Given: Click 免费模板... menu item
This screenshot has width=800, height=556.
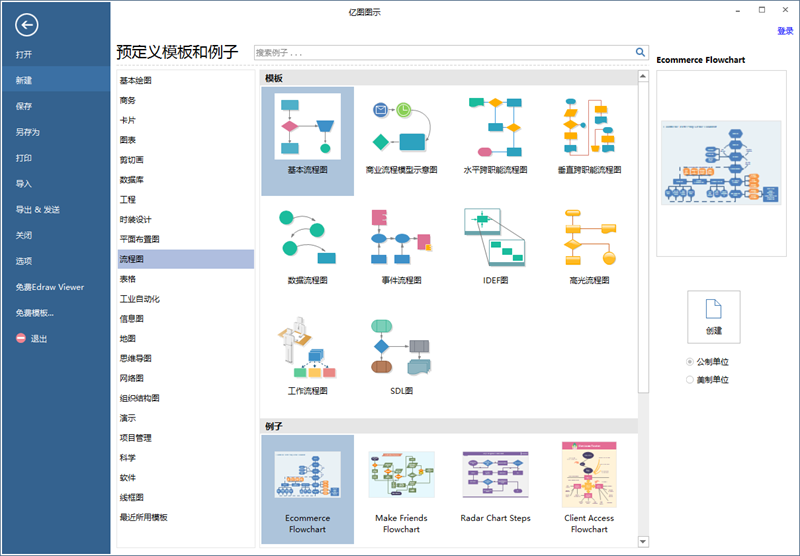Looking at the screenshot, I should [x=35, y=313].
